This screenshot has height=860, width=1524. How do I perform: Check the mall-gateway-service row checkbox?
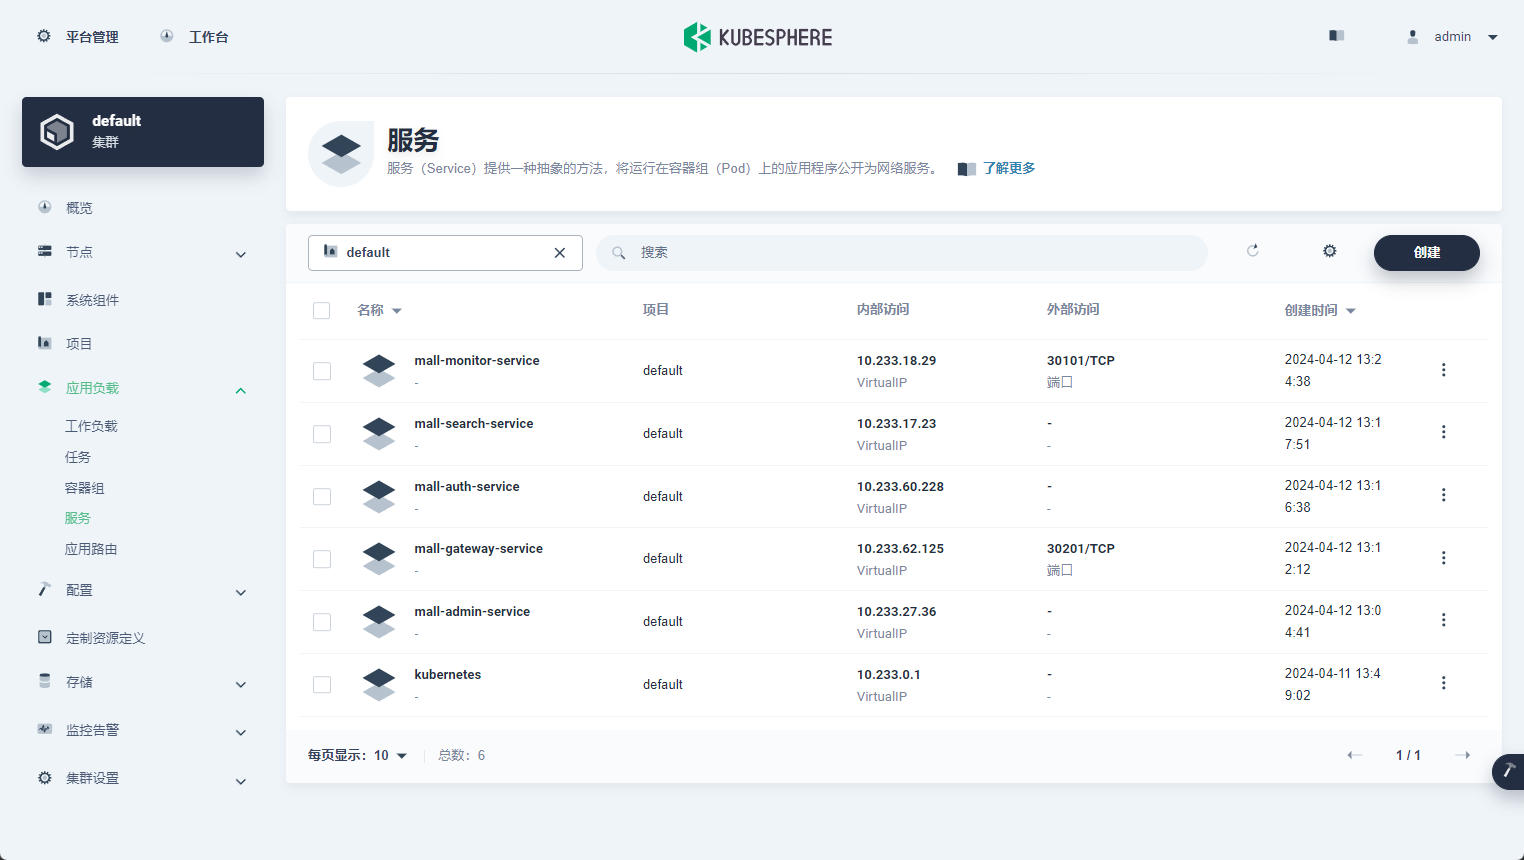322,559
